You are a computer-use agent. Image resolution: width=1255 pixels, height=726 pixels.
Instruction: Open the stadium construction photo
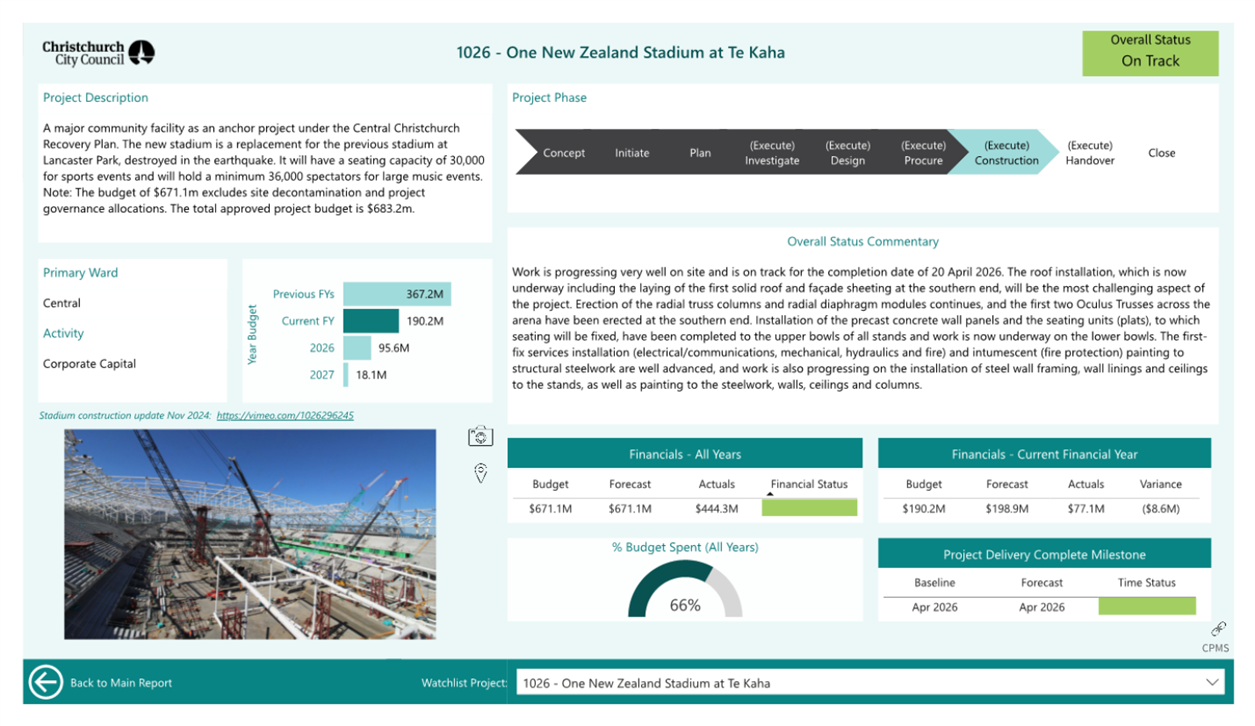pyautogui.click(x=250, y=534)
